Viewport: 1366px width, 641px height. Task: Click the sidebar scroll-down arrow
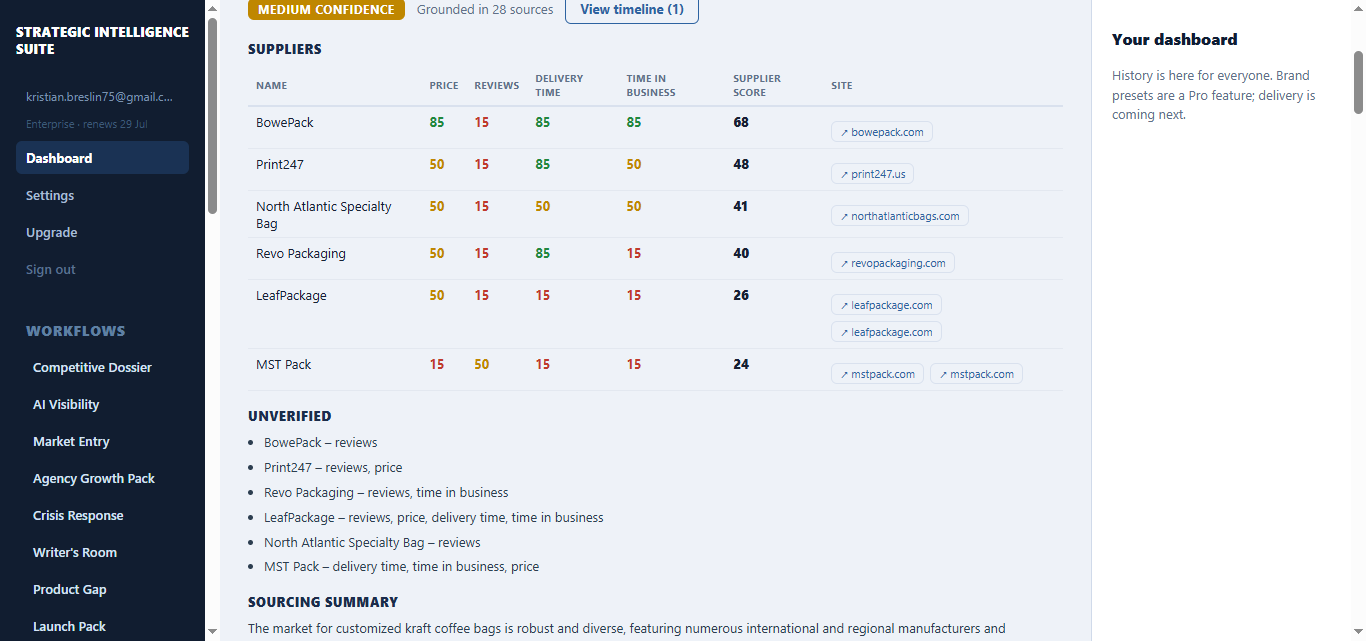(212, 631)
